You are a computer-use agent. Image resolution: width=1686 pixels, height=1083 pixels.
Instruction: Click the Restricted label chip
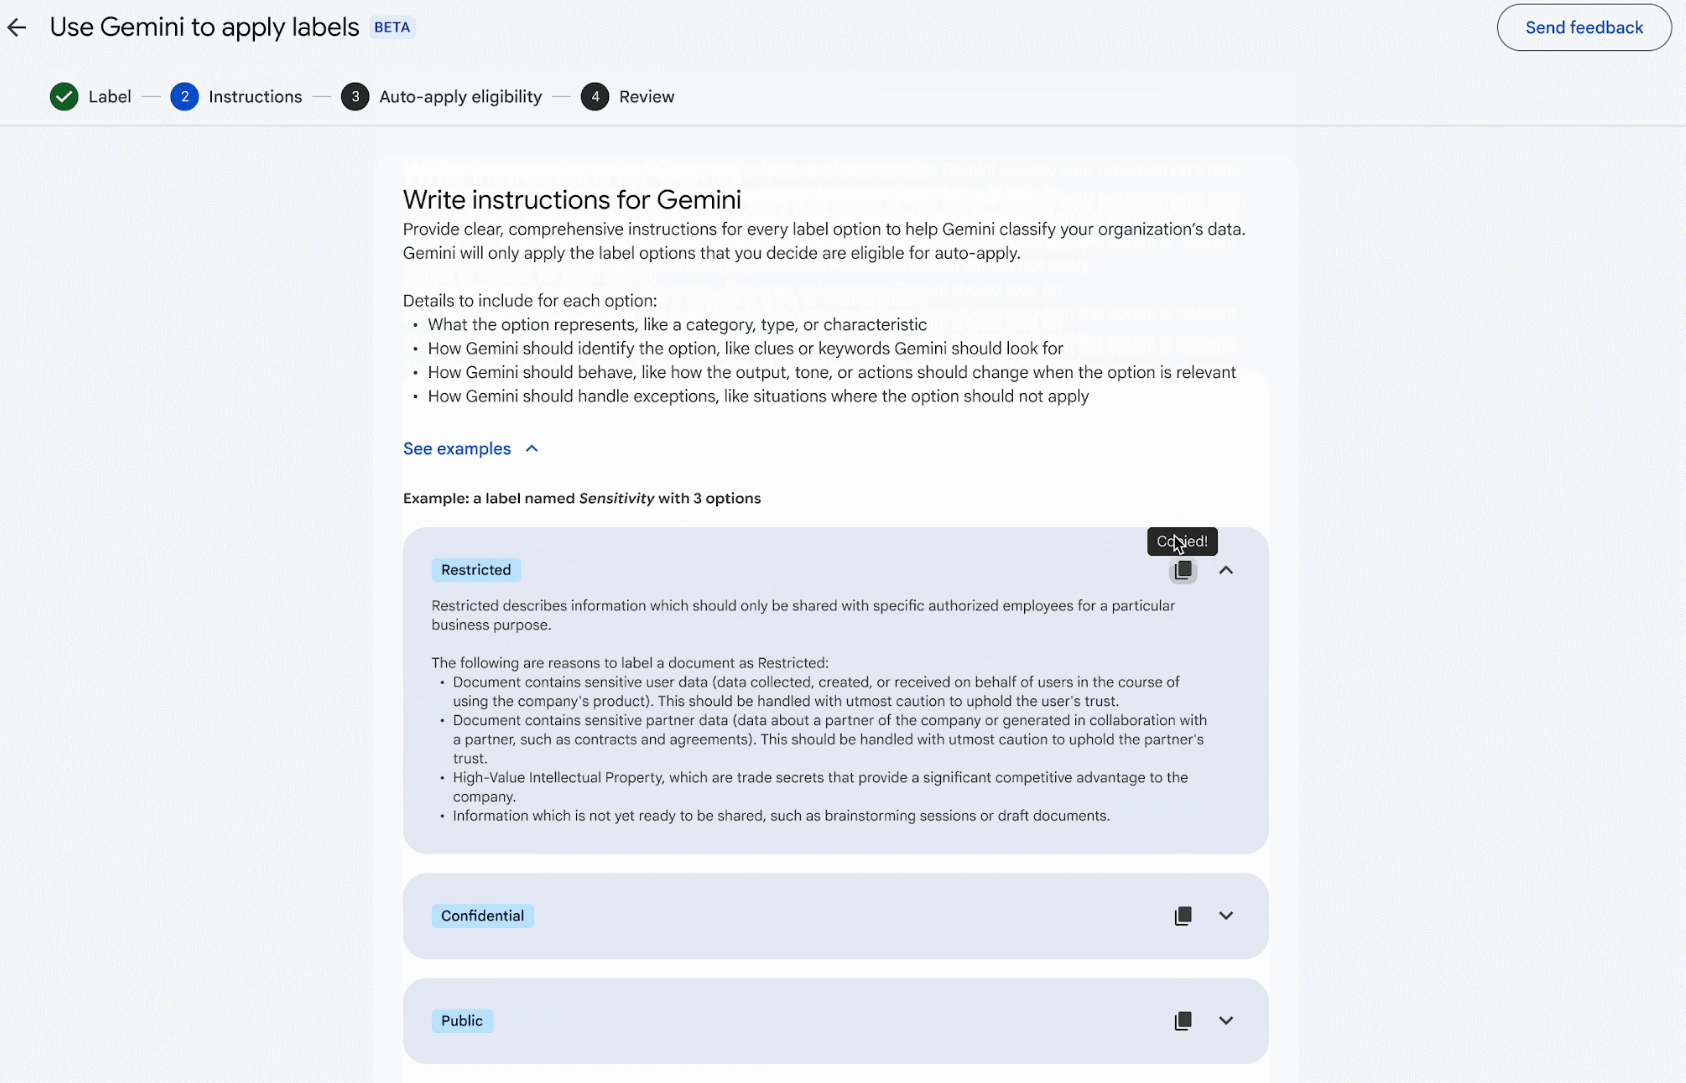pos(476,570)
